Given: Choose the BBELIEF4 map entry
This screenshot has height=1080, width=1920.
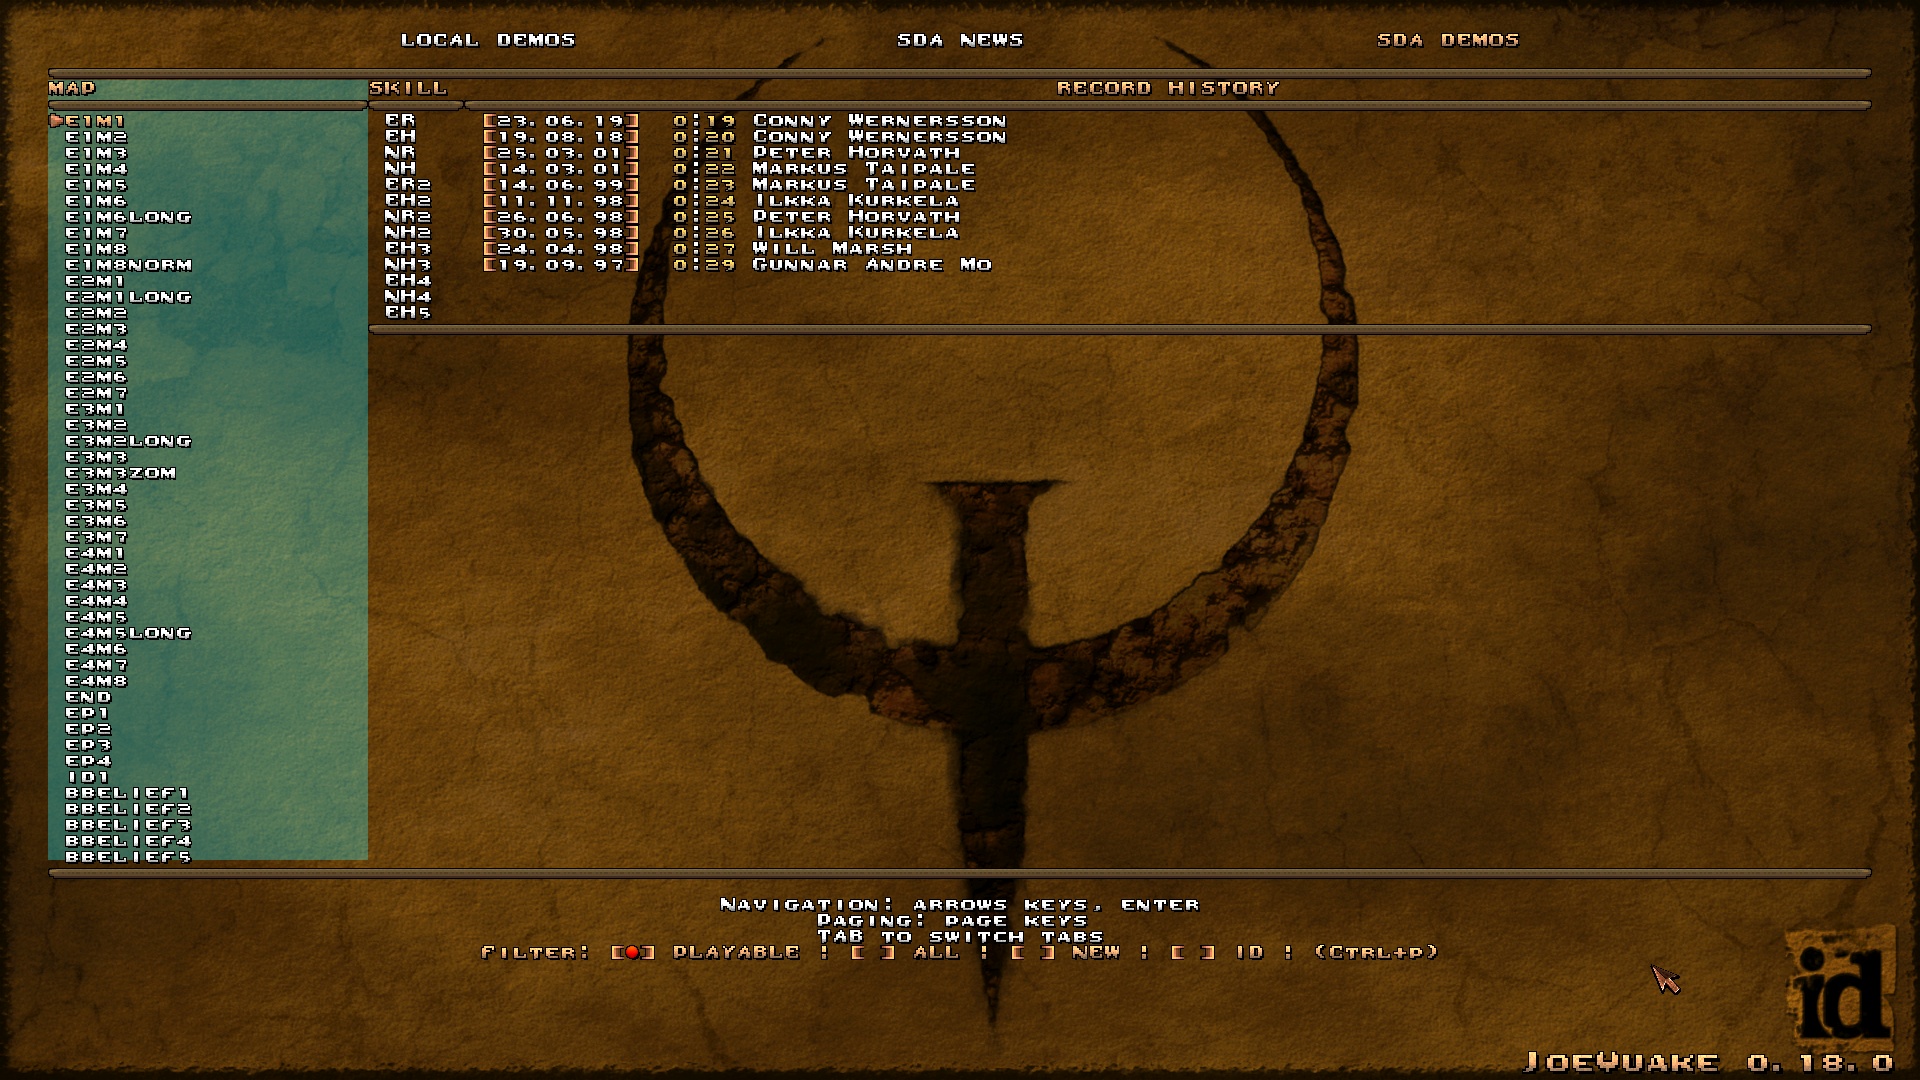Looking at the screenshot, I should (128, 841).
